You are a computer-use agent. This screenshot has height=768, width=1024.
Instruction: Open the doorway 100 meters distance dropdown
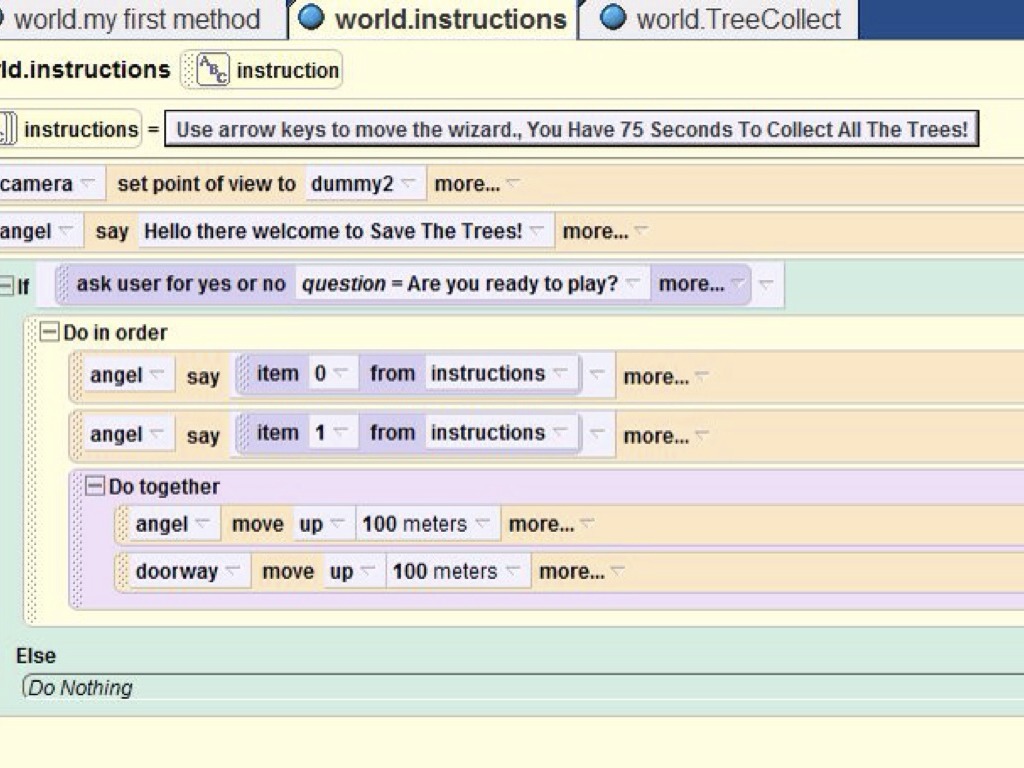click(x=512, y=572)
